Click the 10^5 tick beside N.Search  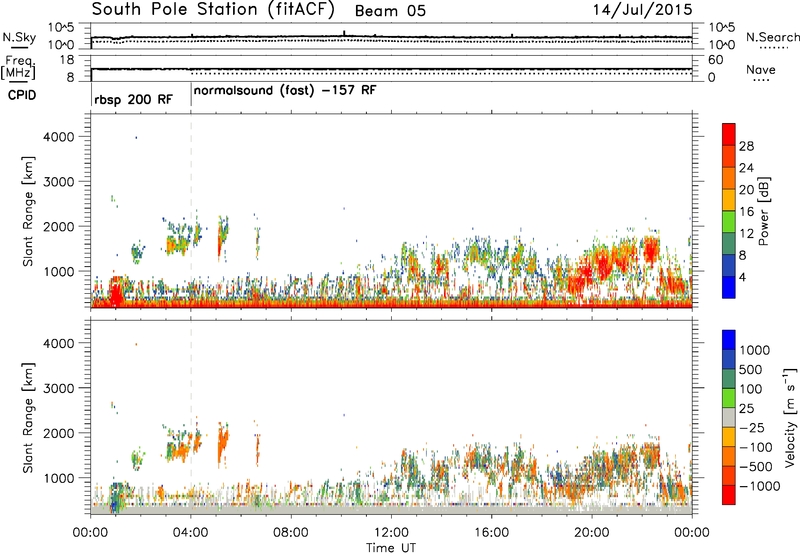coord(721,27)
